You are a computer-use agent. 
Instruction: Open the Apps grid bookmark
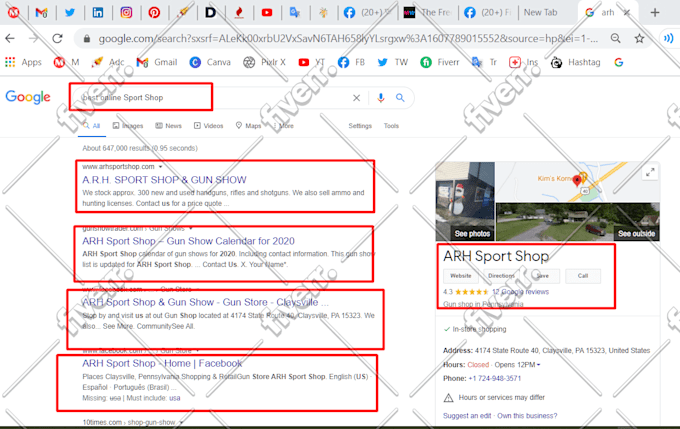pyautogui.click(x=23, y=62)
